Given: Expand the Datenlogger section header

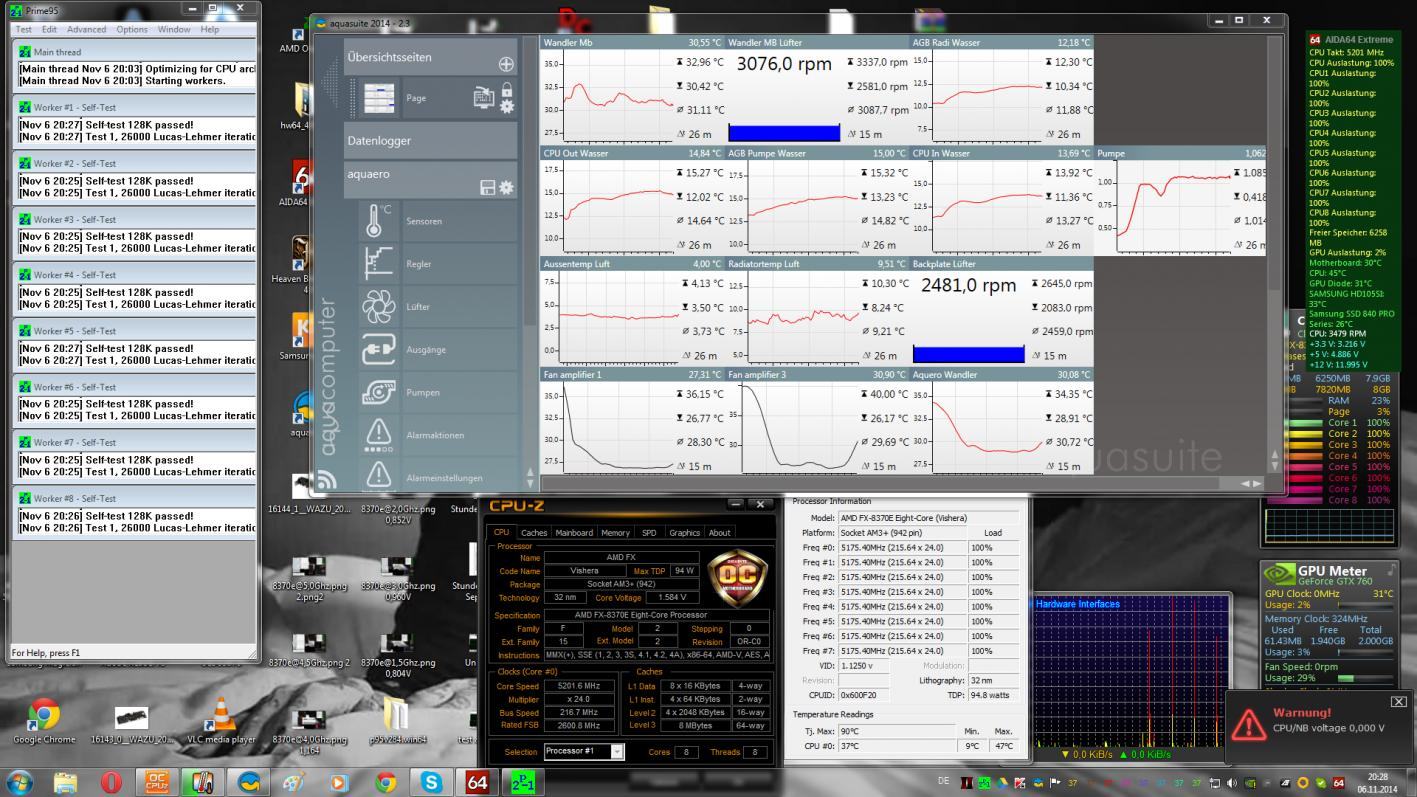Looking at the screenshot, I should [x=431, y=141].
